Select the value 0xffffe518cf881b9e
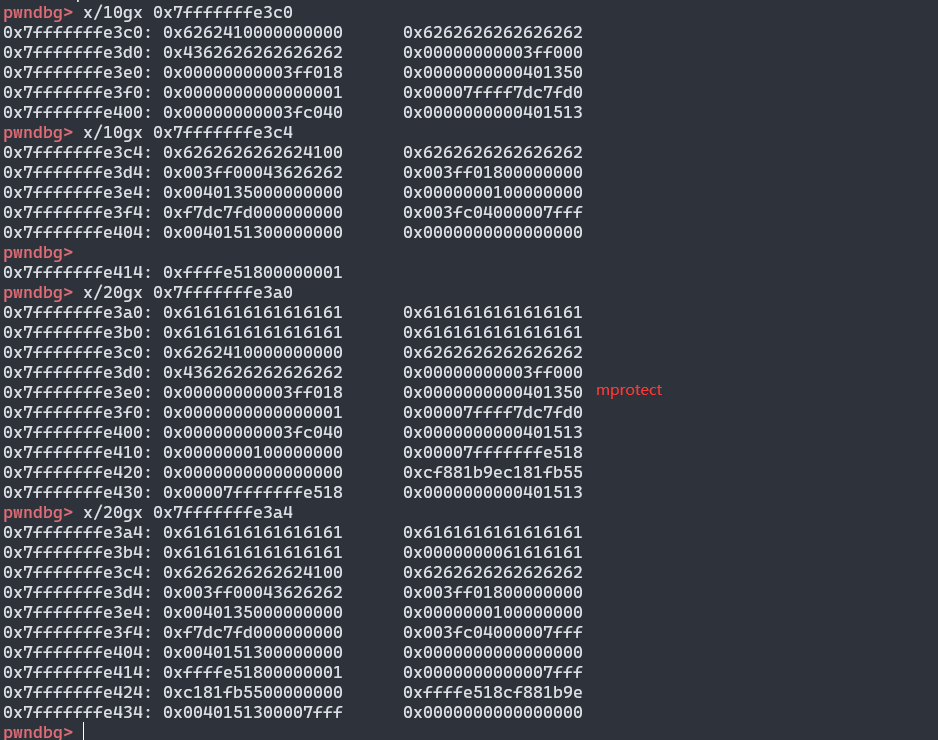 tap(493, 692)
